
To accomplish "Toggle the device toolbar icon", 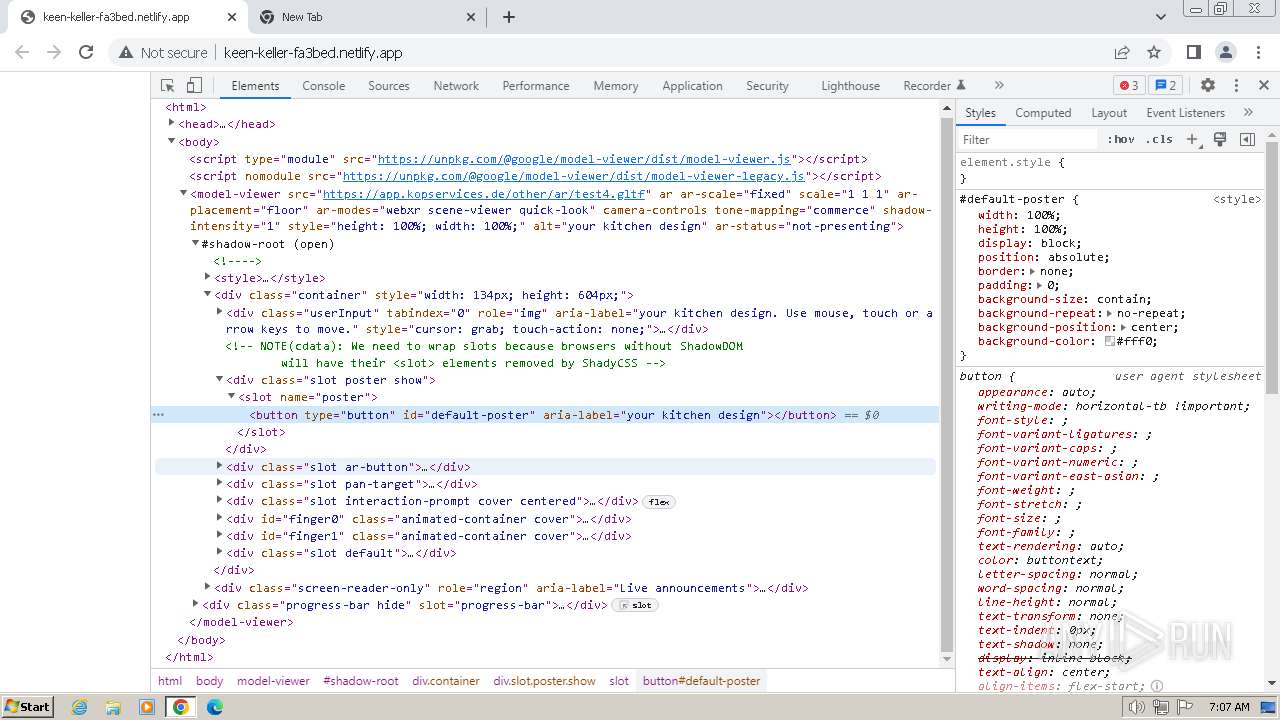I will [195, 86].
